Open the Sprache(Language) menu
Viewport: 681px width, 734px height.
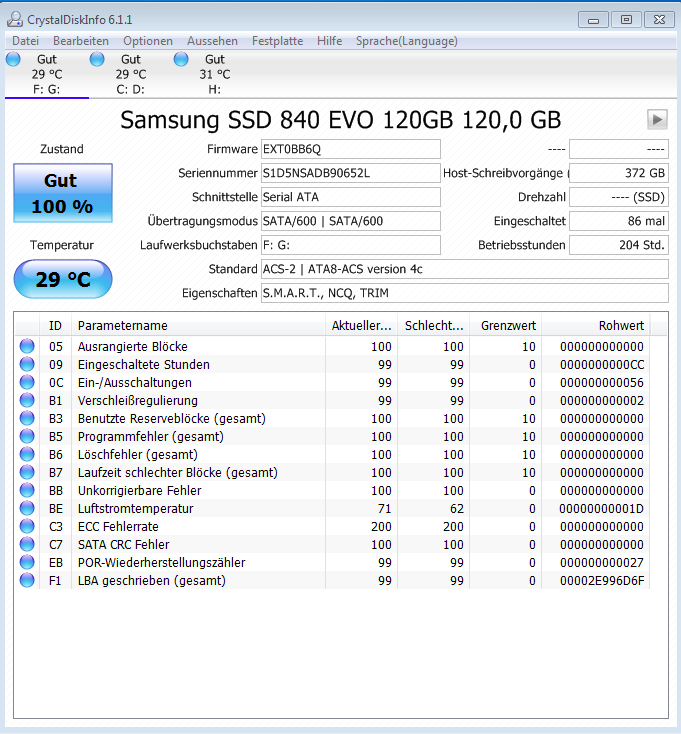(407, 41)
